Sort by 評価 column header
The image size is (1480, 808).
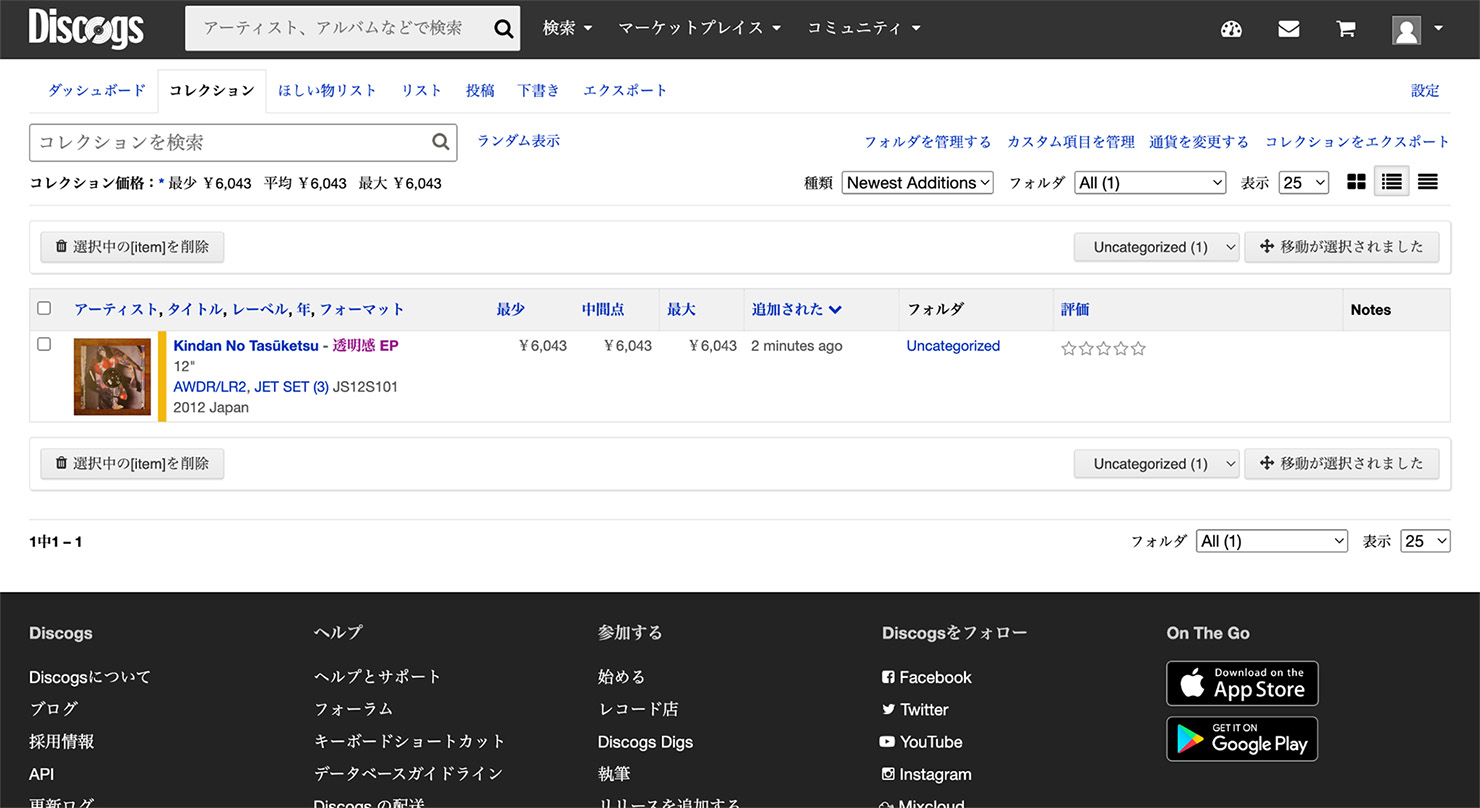(x=1075, y=309)
